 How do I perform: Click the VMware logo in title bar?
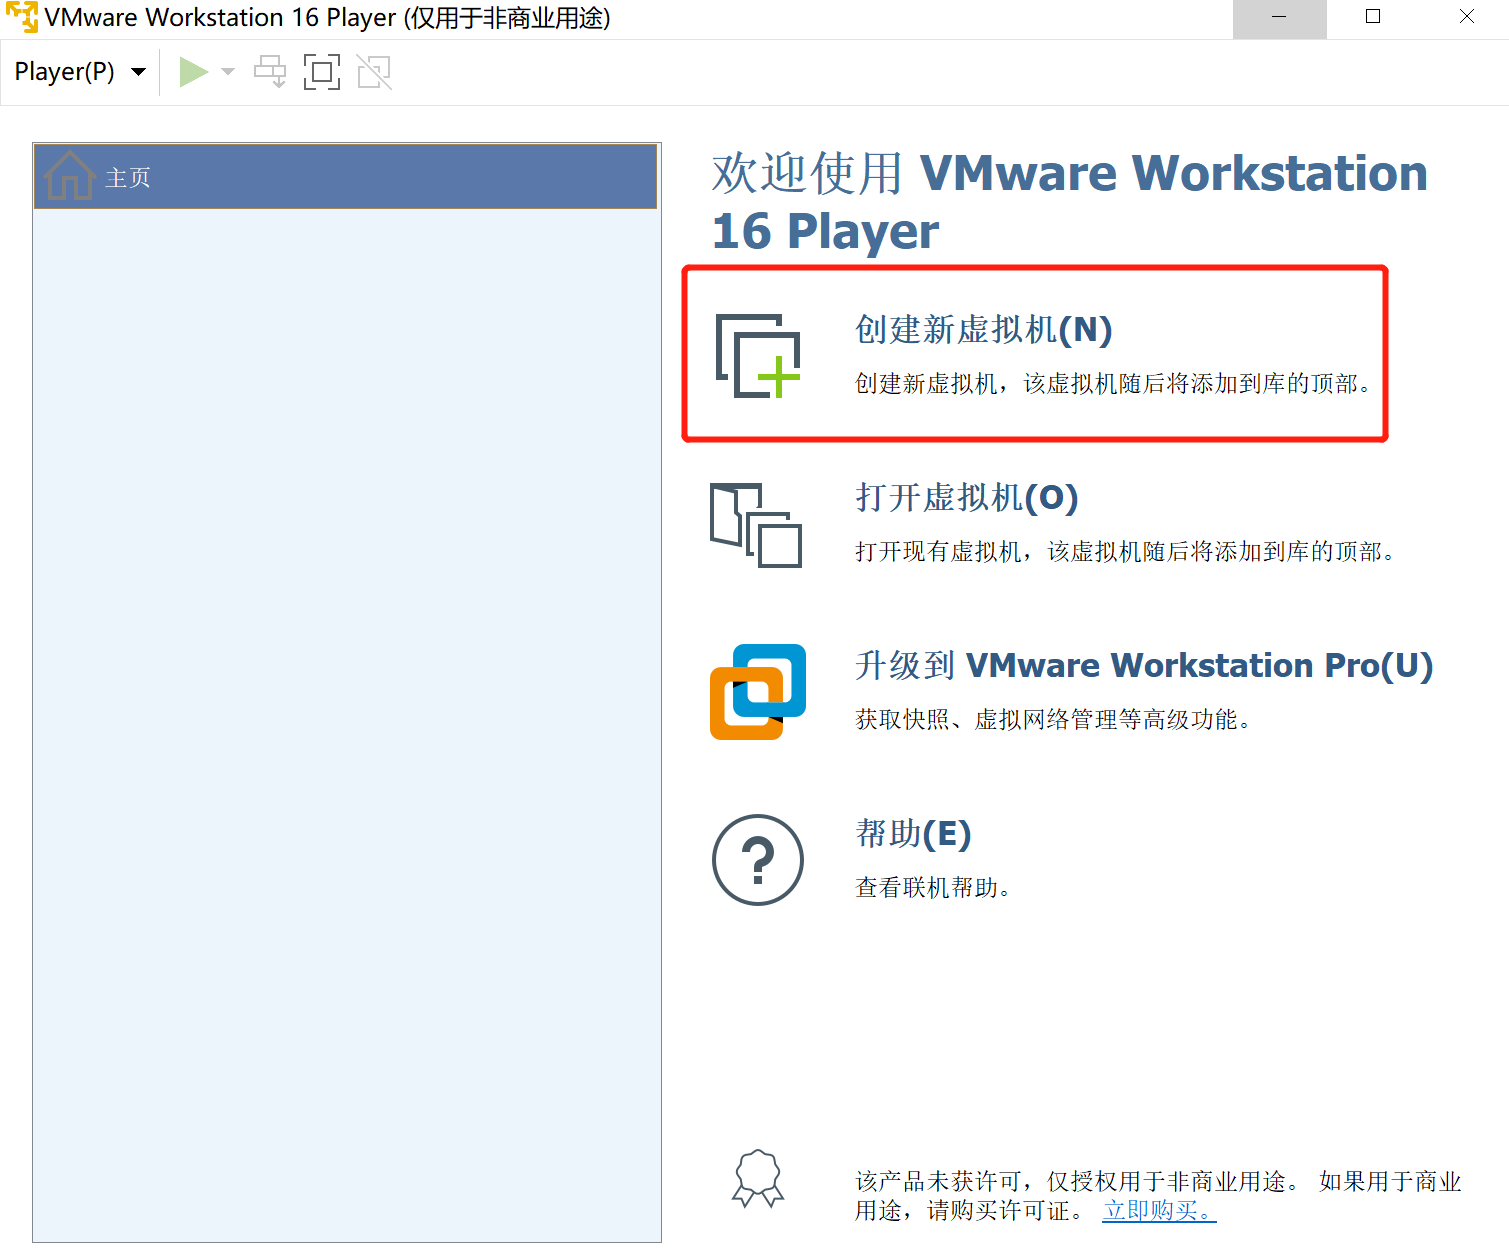(x=22, y=17)
